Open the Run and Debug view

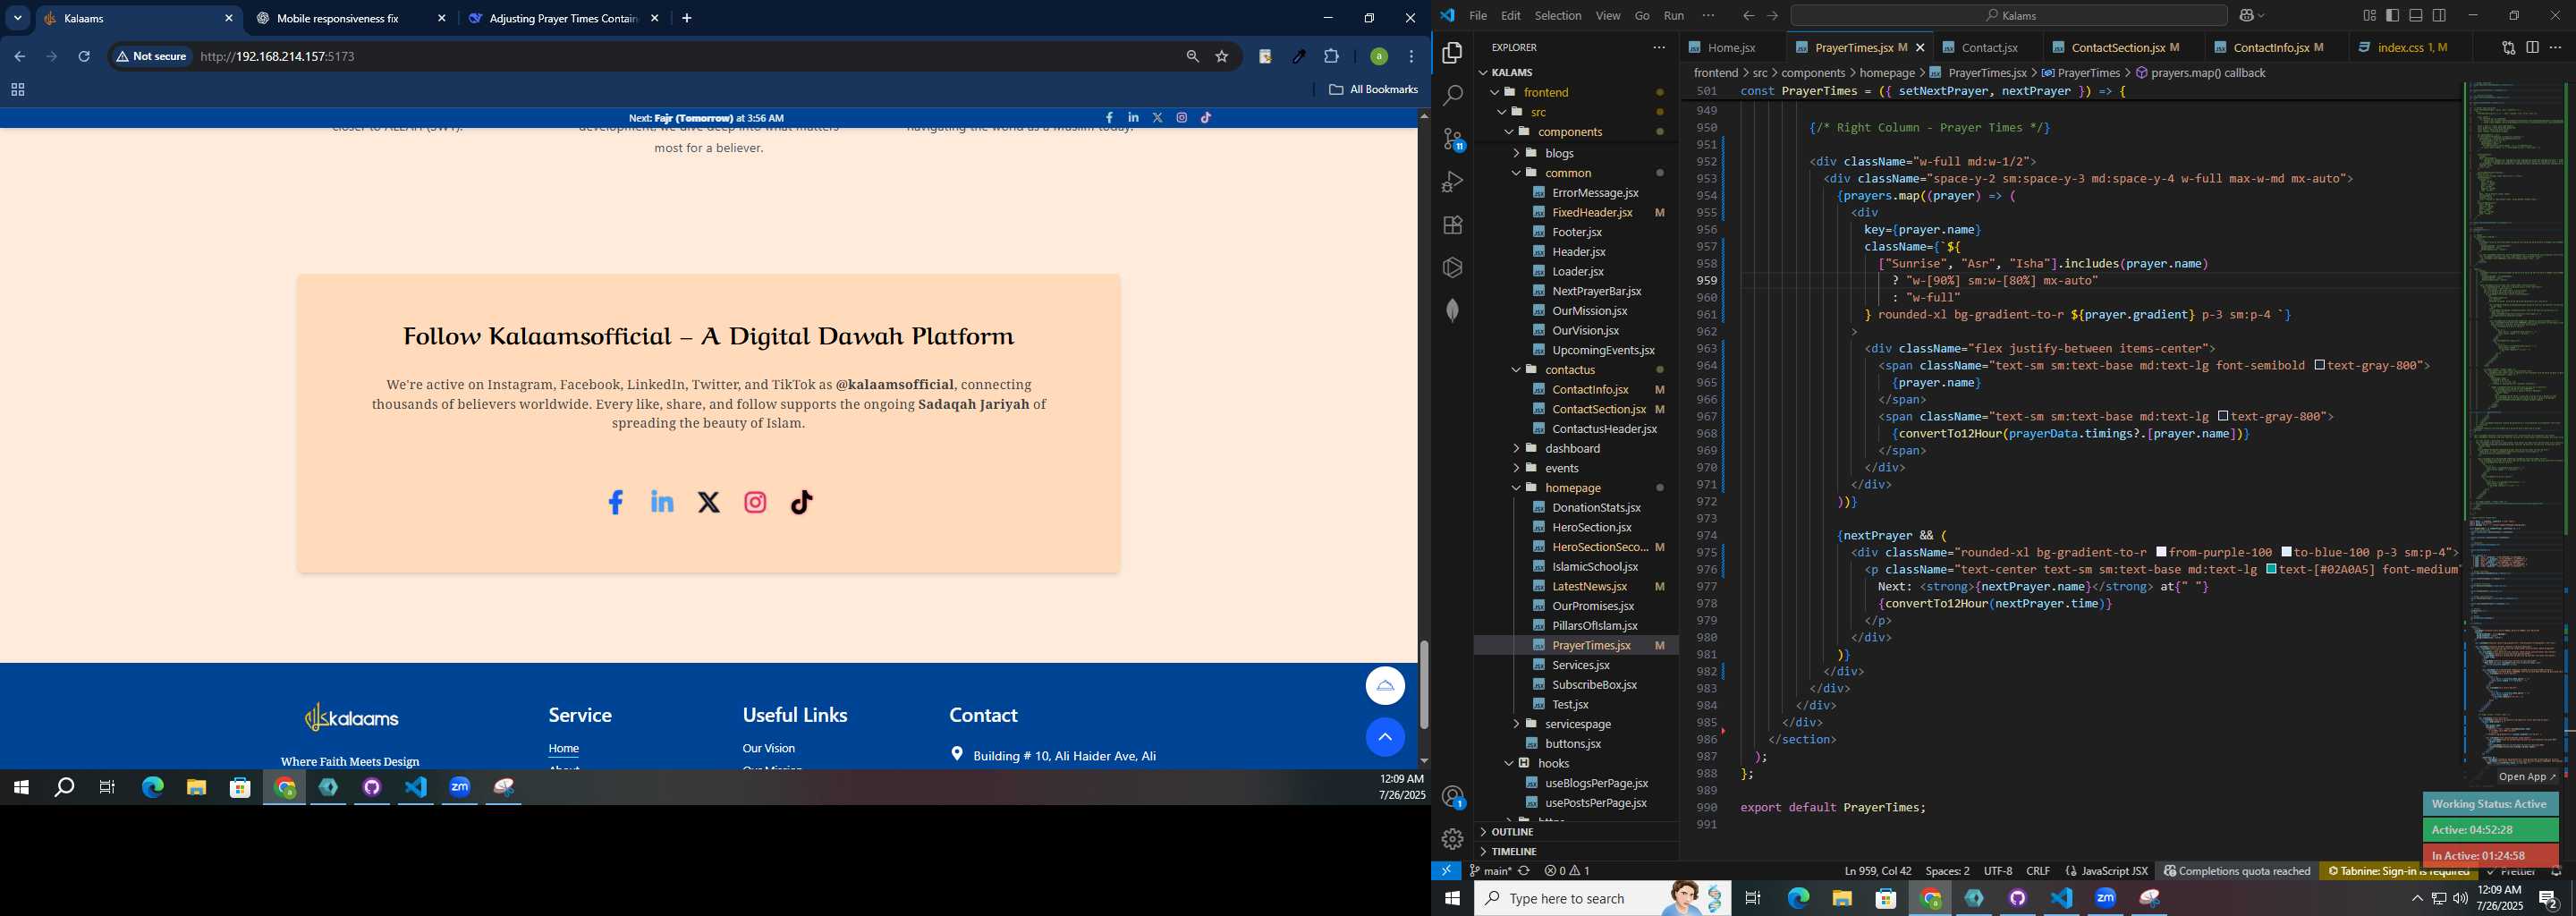[x=1453, y=182]
